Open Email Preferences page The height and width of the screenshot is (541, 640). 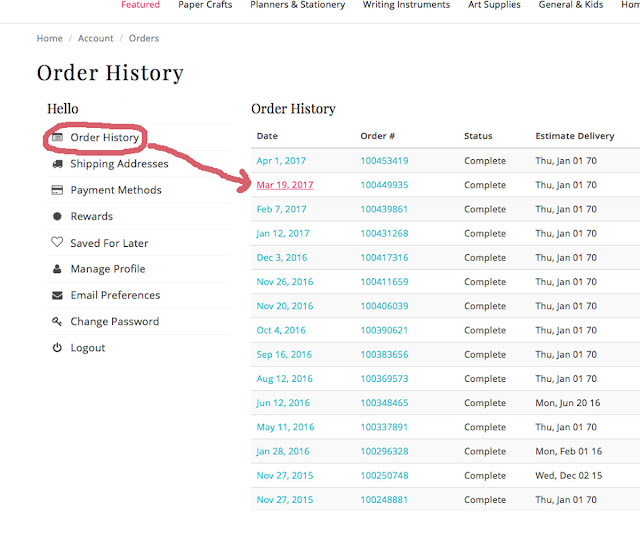point(116,295)
